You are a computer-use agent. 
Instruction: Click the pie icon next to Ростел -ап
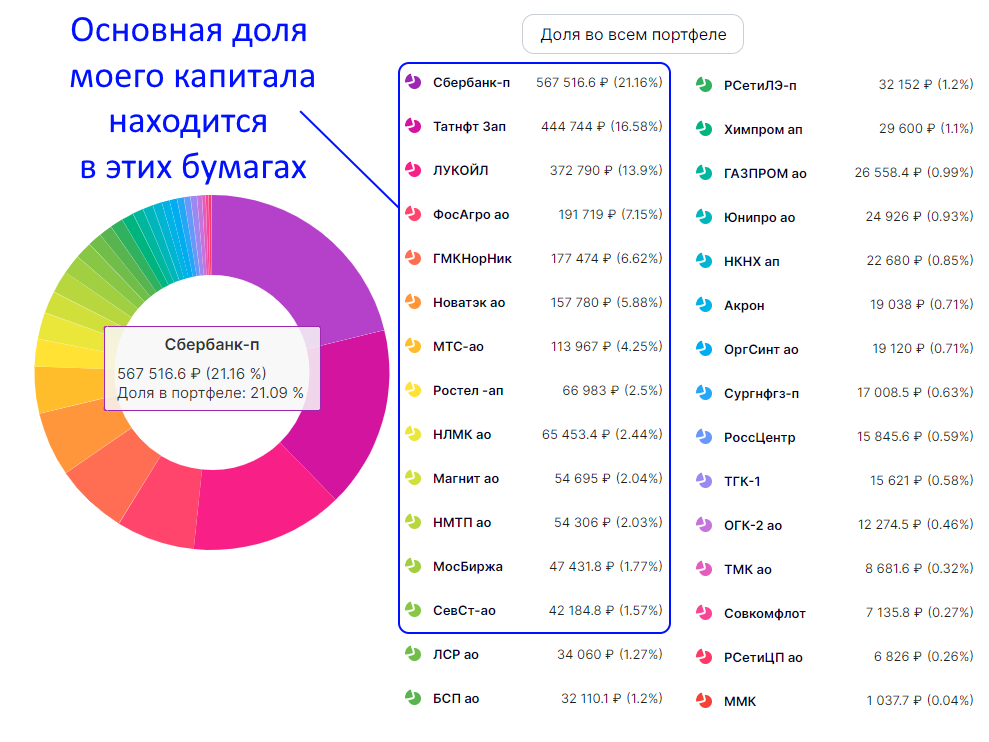[x=413, y=390]
